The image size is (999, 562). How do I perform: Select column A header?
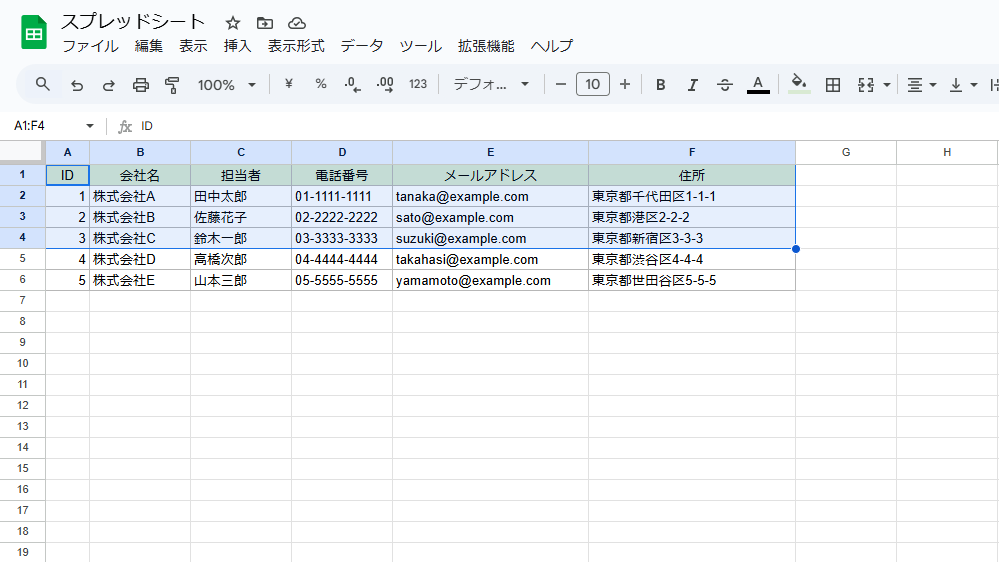68,152
